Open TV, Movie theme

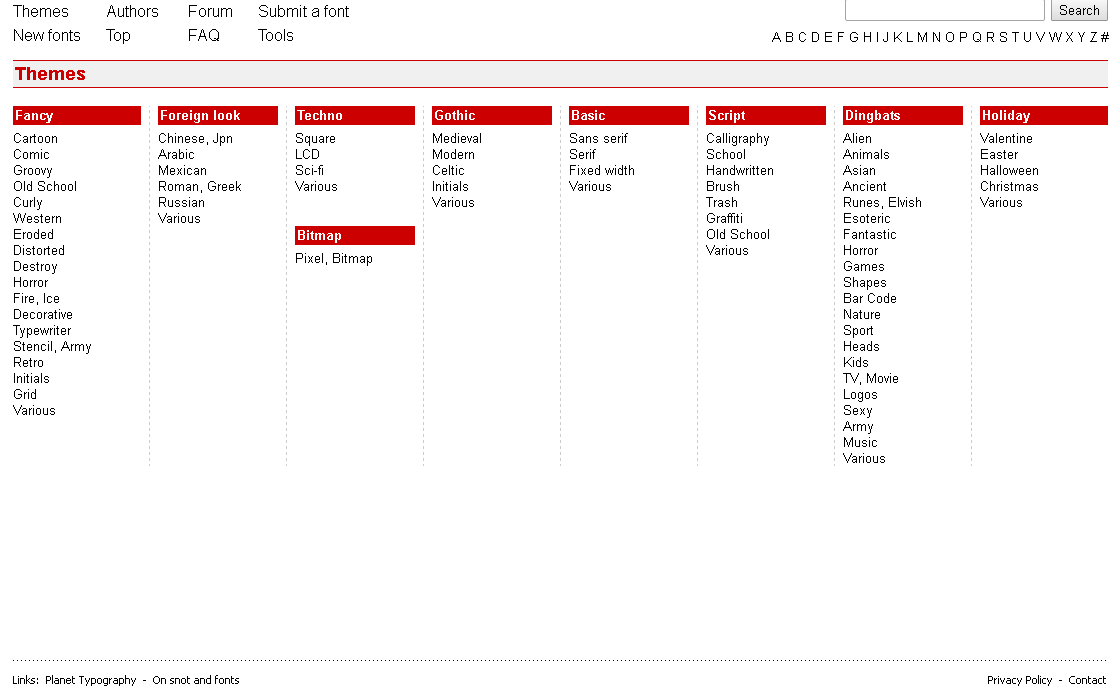click(870, 379)
